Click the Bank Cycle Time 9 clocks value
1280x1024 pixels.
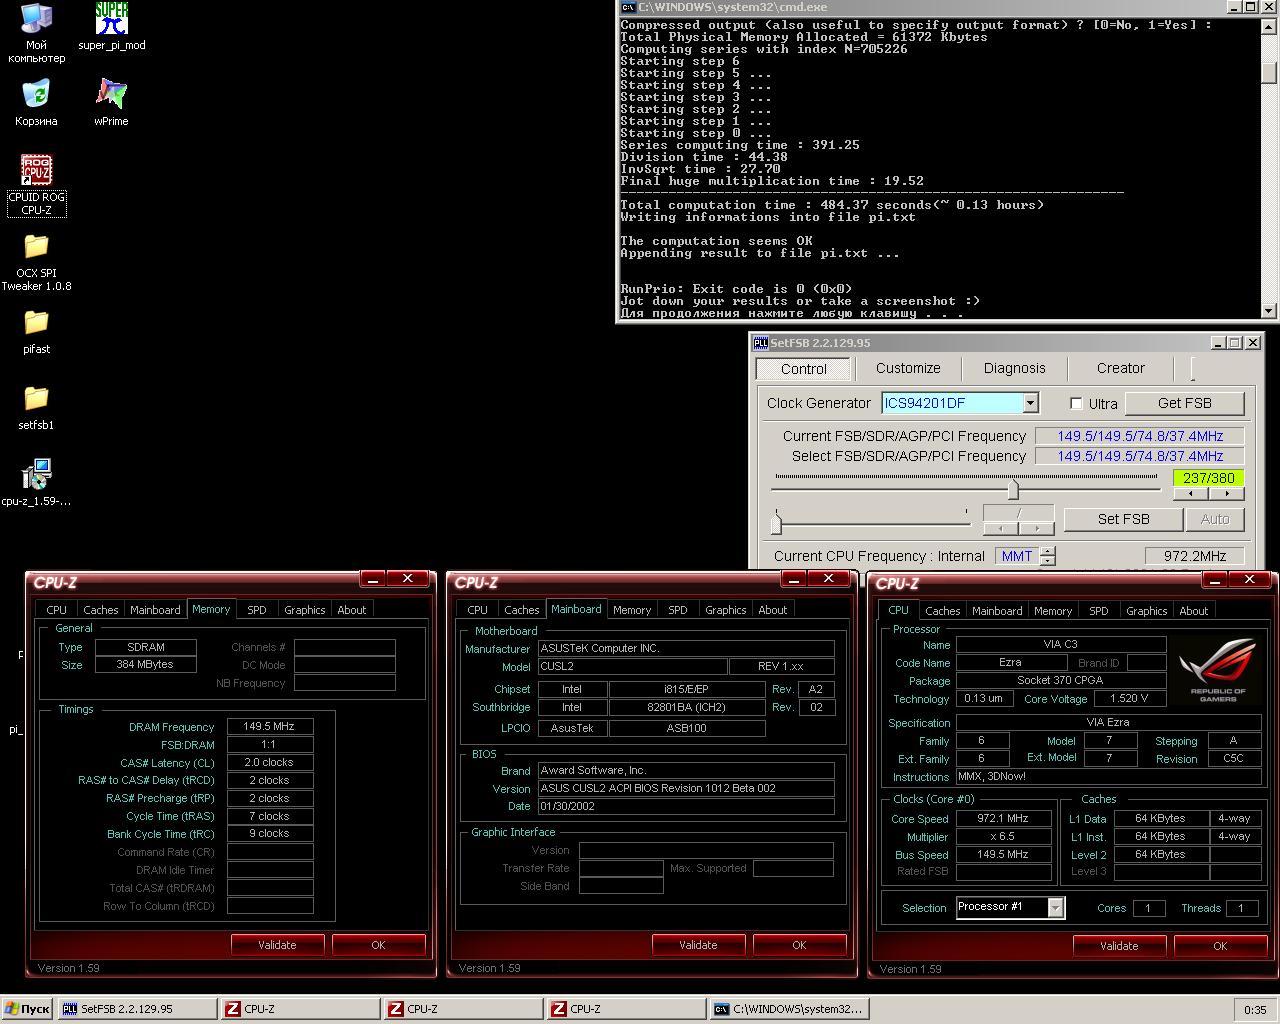coord(270,833)
